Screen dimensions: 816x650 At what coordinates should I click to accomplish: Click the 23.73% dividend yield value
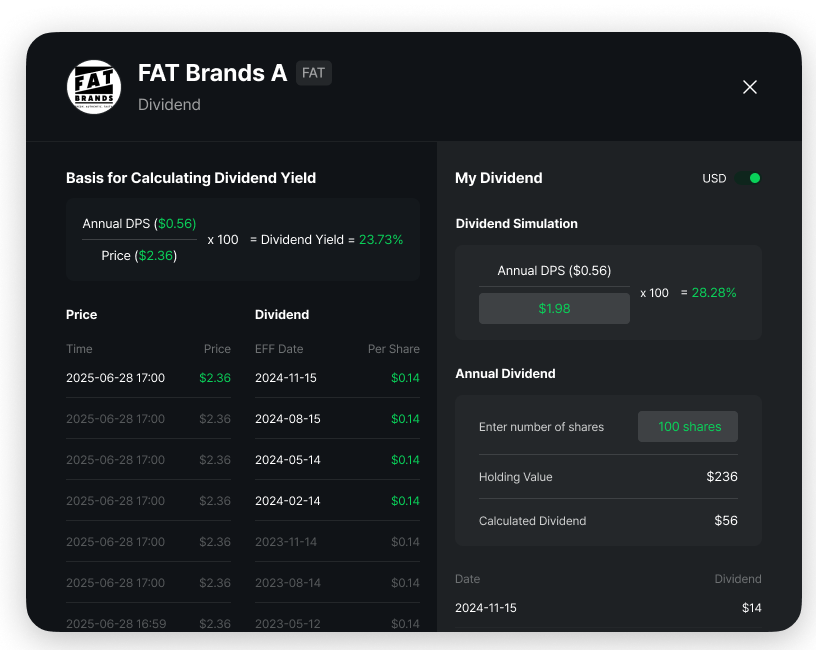[381, 240]
